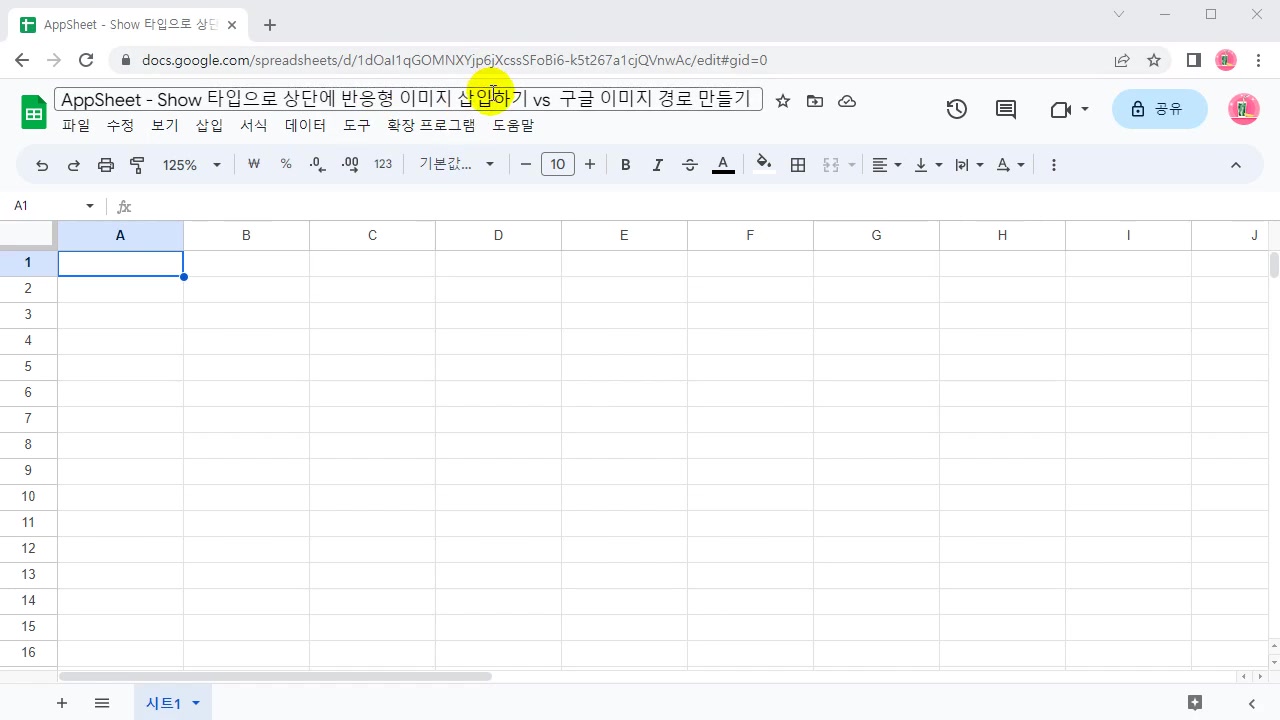Screen dimensions: 1280x720
Task: Open the 125% zoom dropdown
Action: 191,165
